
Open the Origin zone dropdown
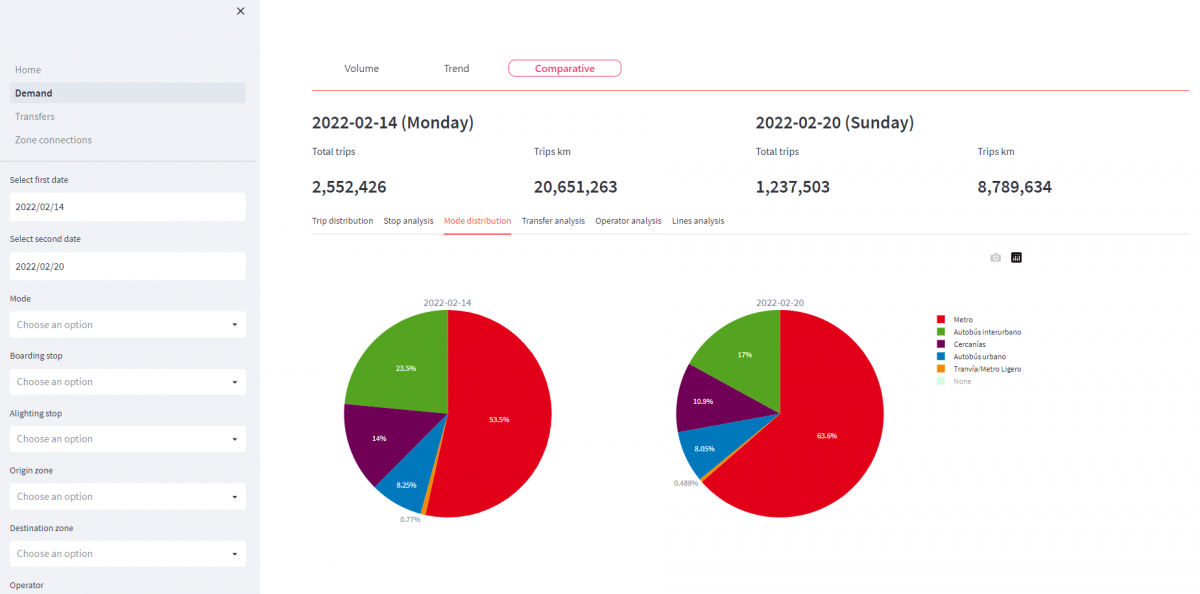click(127, 497)
